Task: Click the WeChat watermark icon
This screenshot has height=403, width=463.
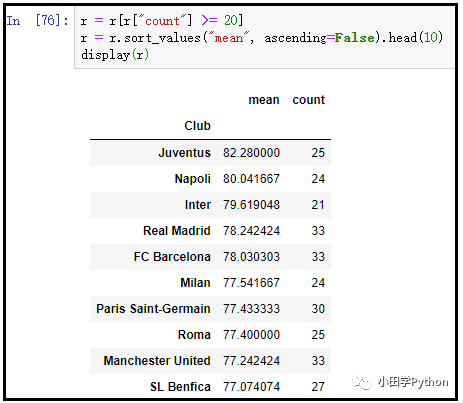Action: coord(362,382)
